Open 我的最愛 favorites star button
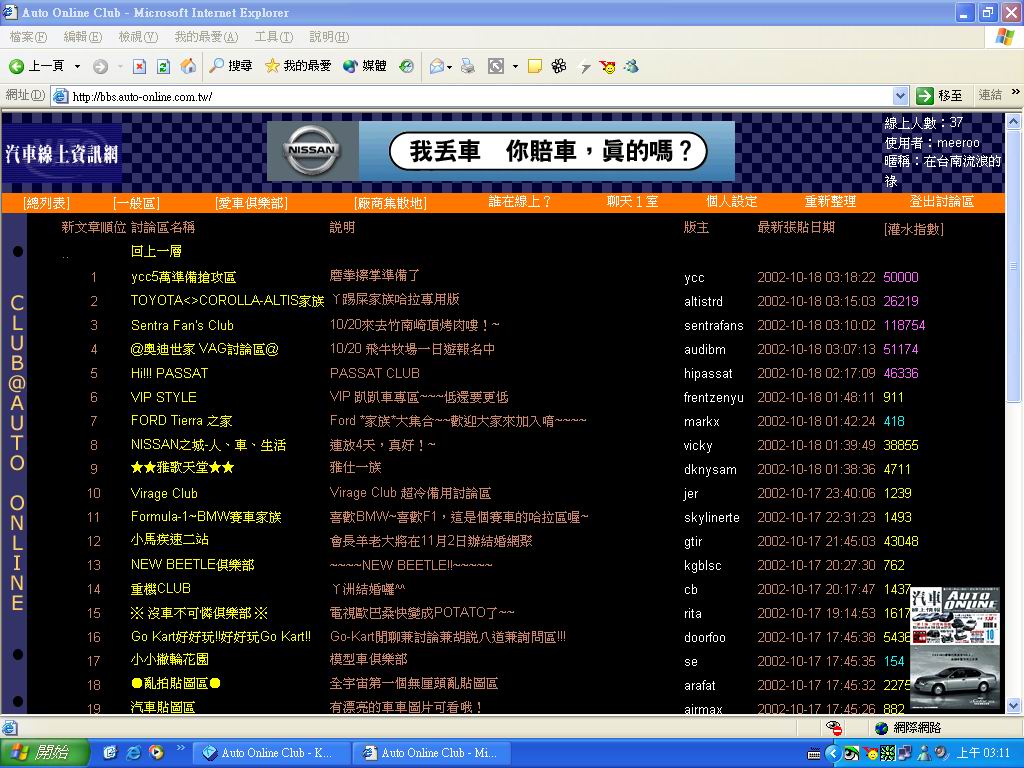The image size is (1024, 768). point(297,66)
